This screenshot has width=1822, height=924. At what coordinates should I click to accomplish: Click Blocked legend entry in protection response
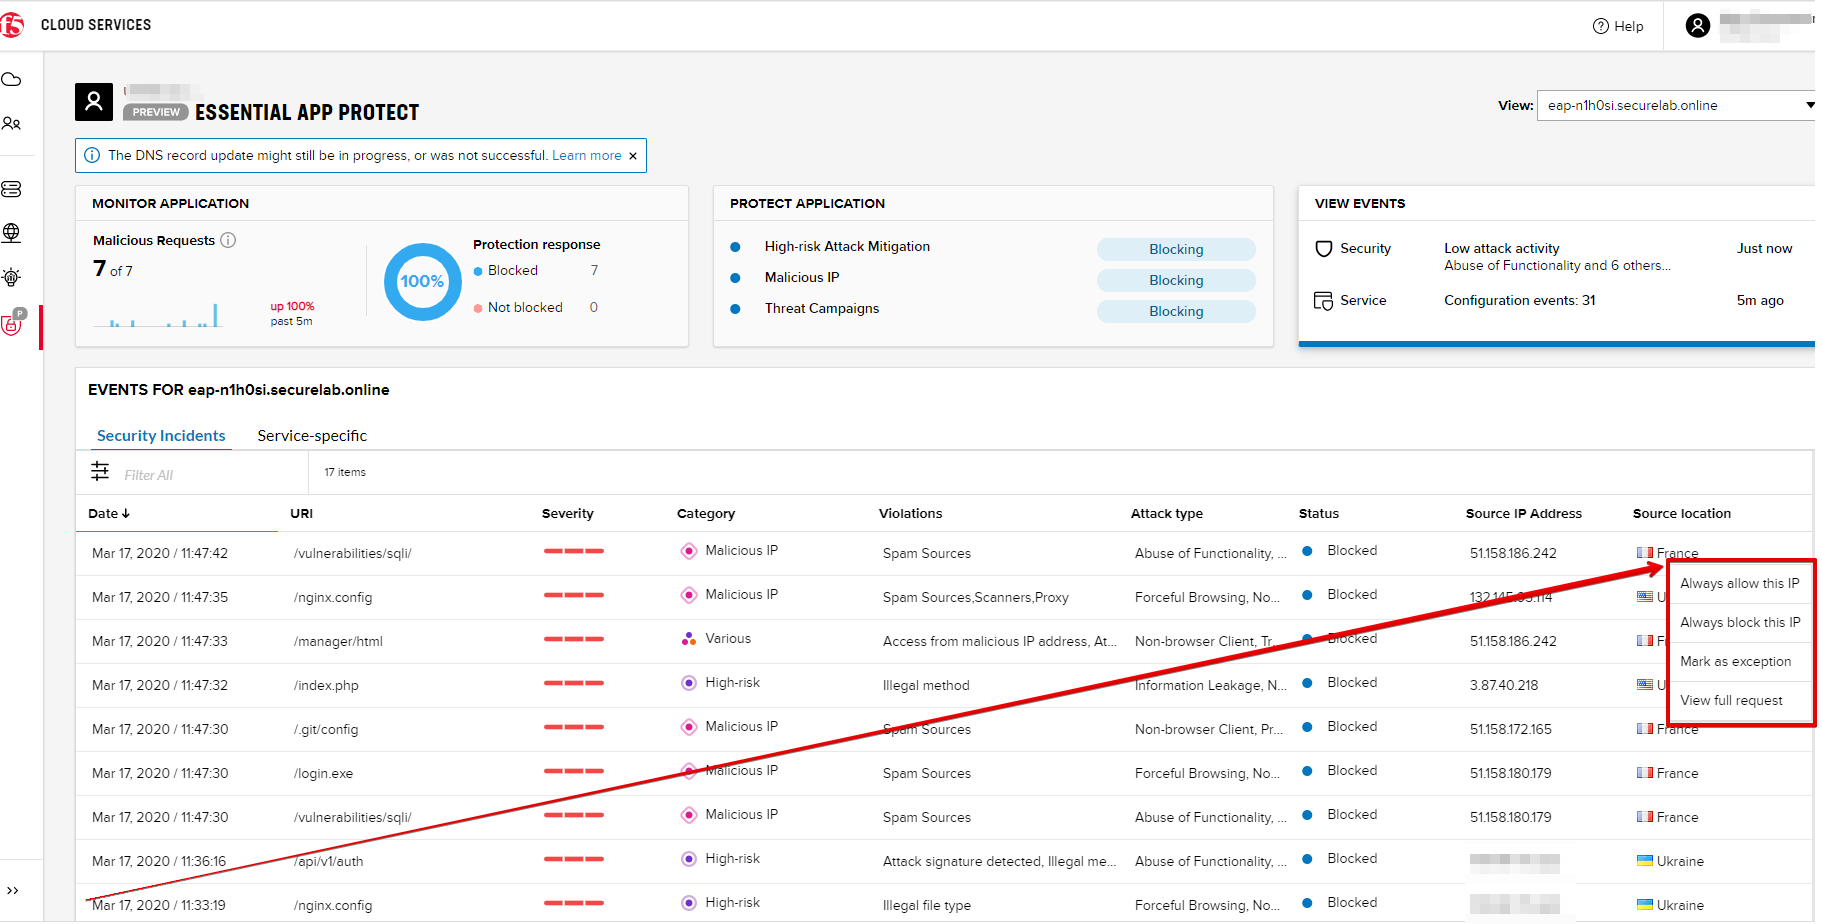[x=512, y=270]
